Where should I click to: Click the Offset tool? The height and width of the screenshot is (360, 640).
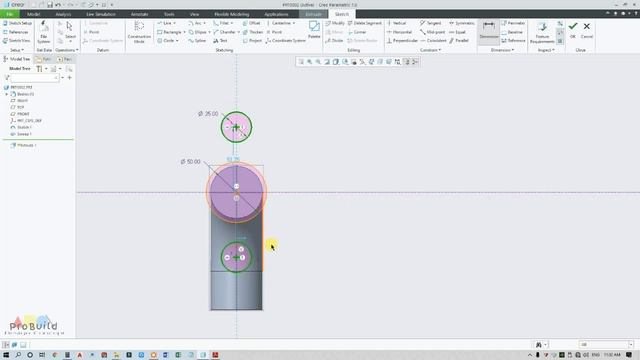point(251,23)
